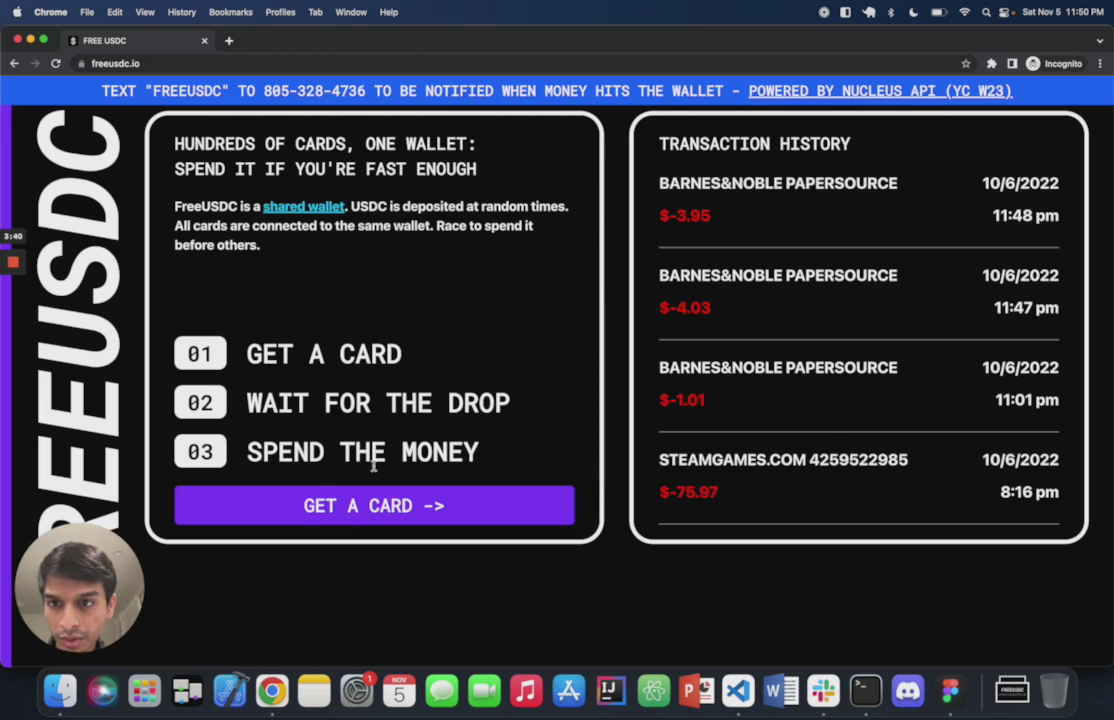This screenshot has height=720, width=1114.
Task: Go back using Chrome's back arrow
Action: point(14,63)
